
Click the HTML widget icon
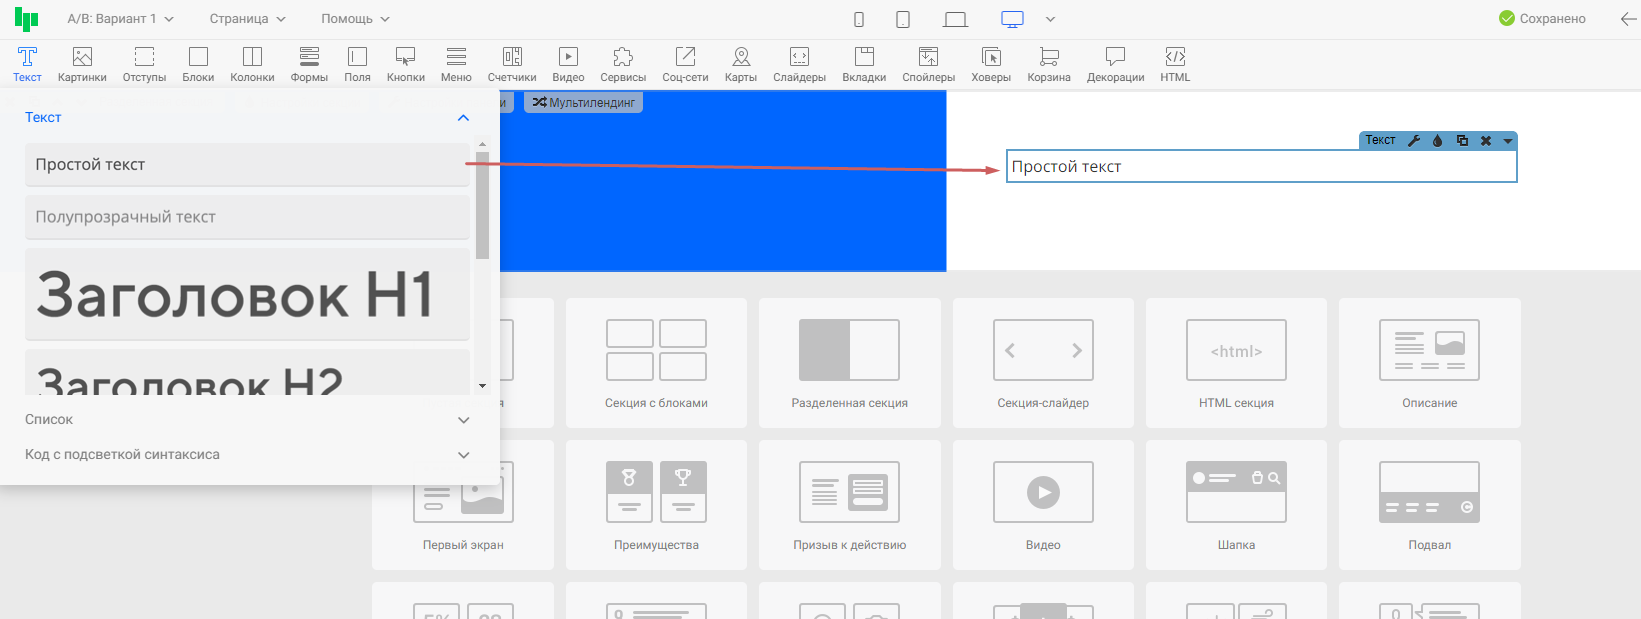(x=1175, y=64)
